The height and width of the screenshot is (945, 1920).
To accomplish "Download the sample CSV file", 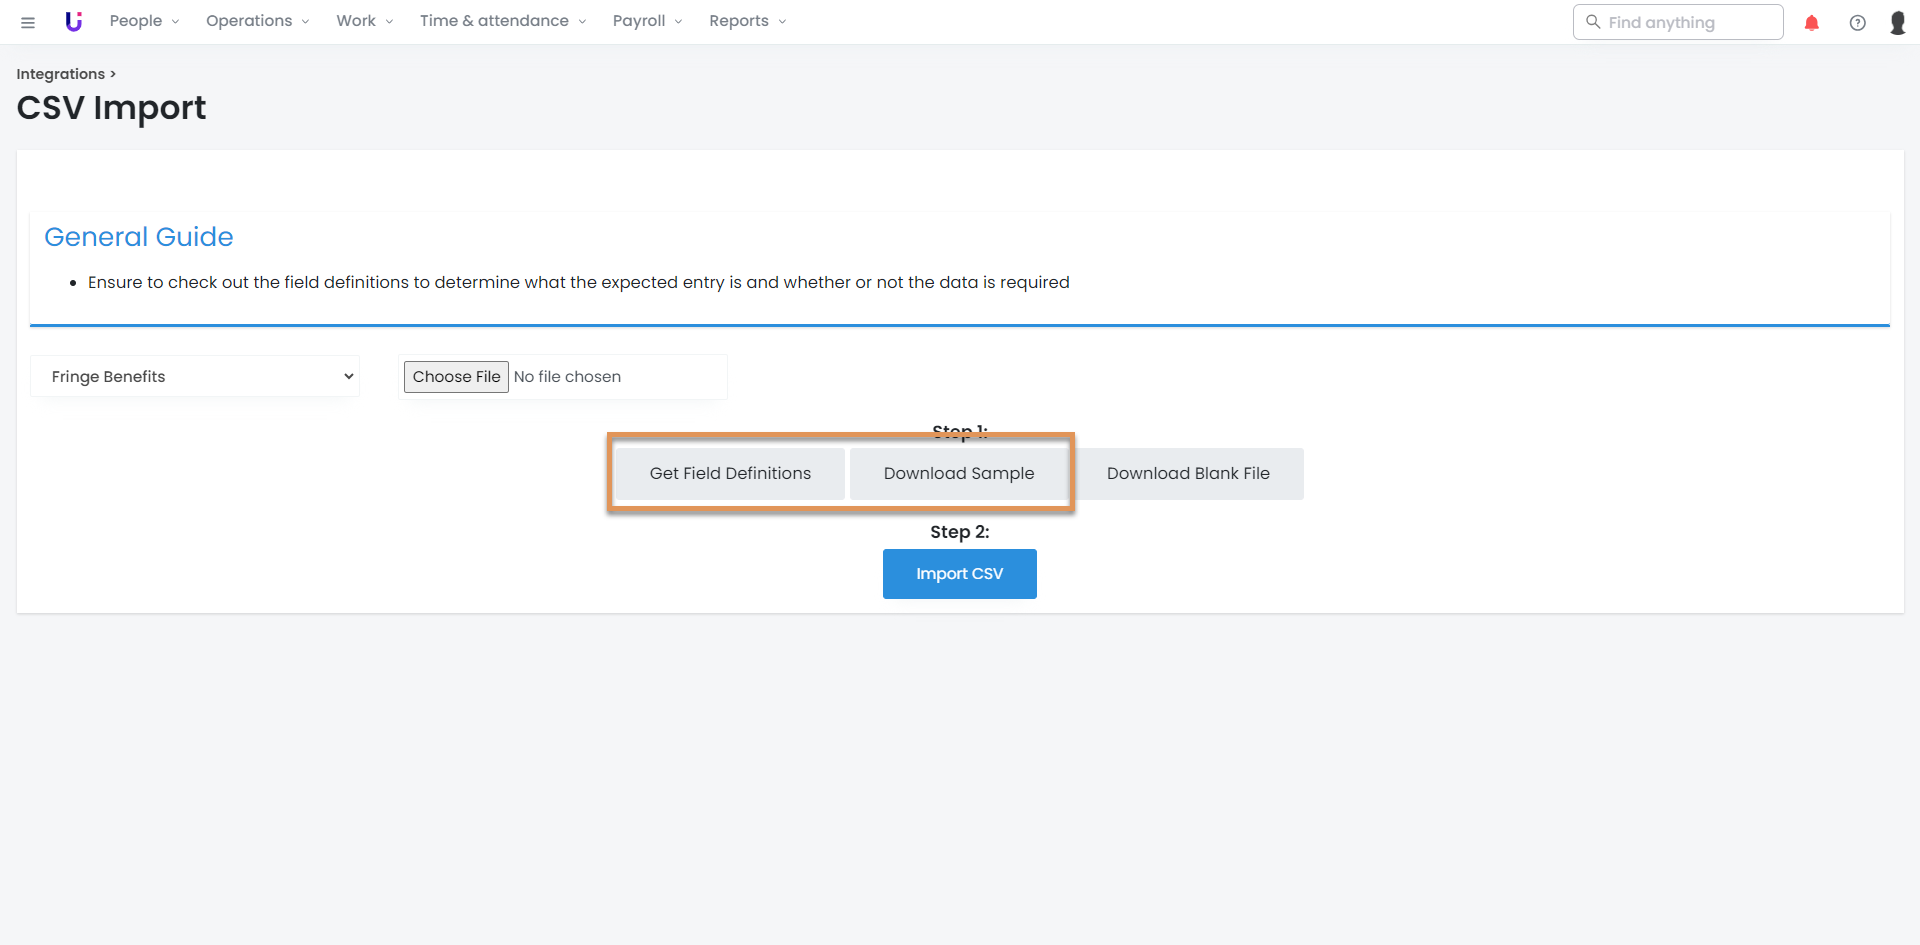I will [958, 474].
